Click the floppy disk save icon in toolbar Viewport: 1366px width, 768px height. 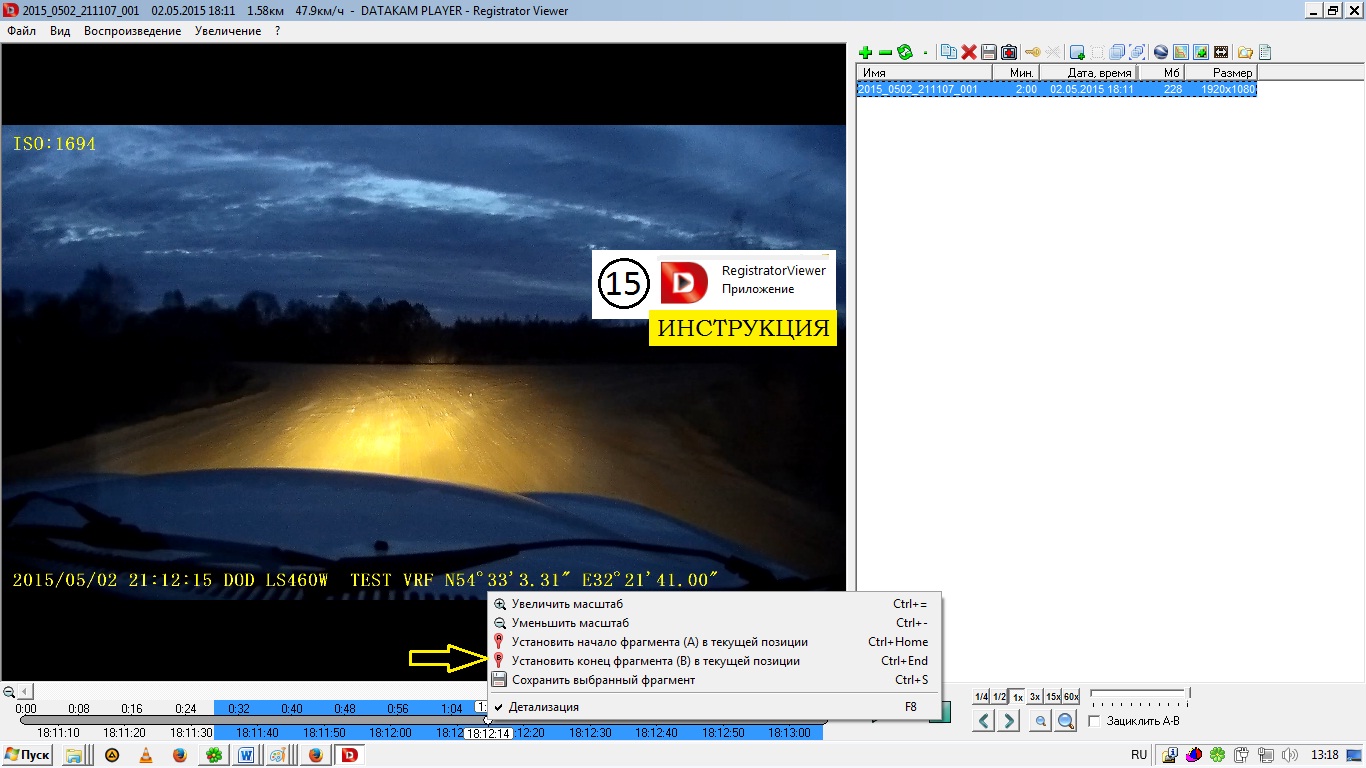(988, 53)
